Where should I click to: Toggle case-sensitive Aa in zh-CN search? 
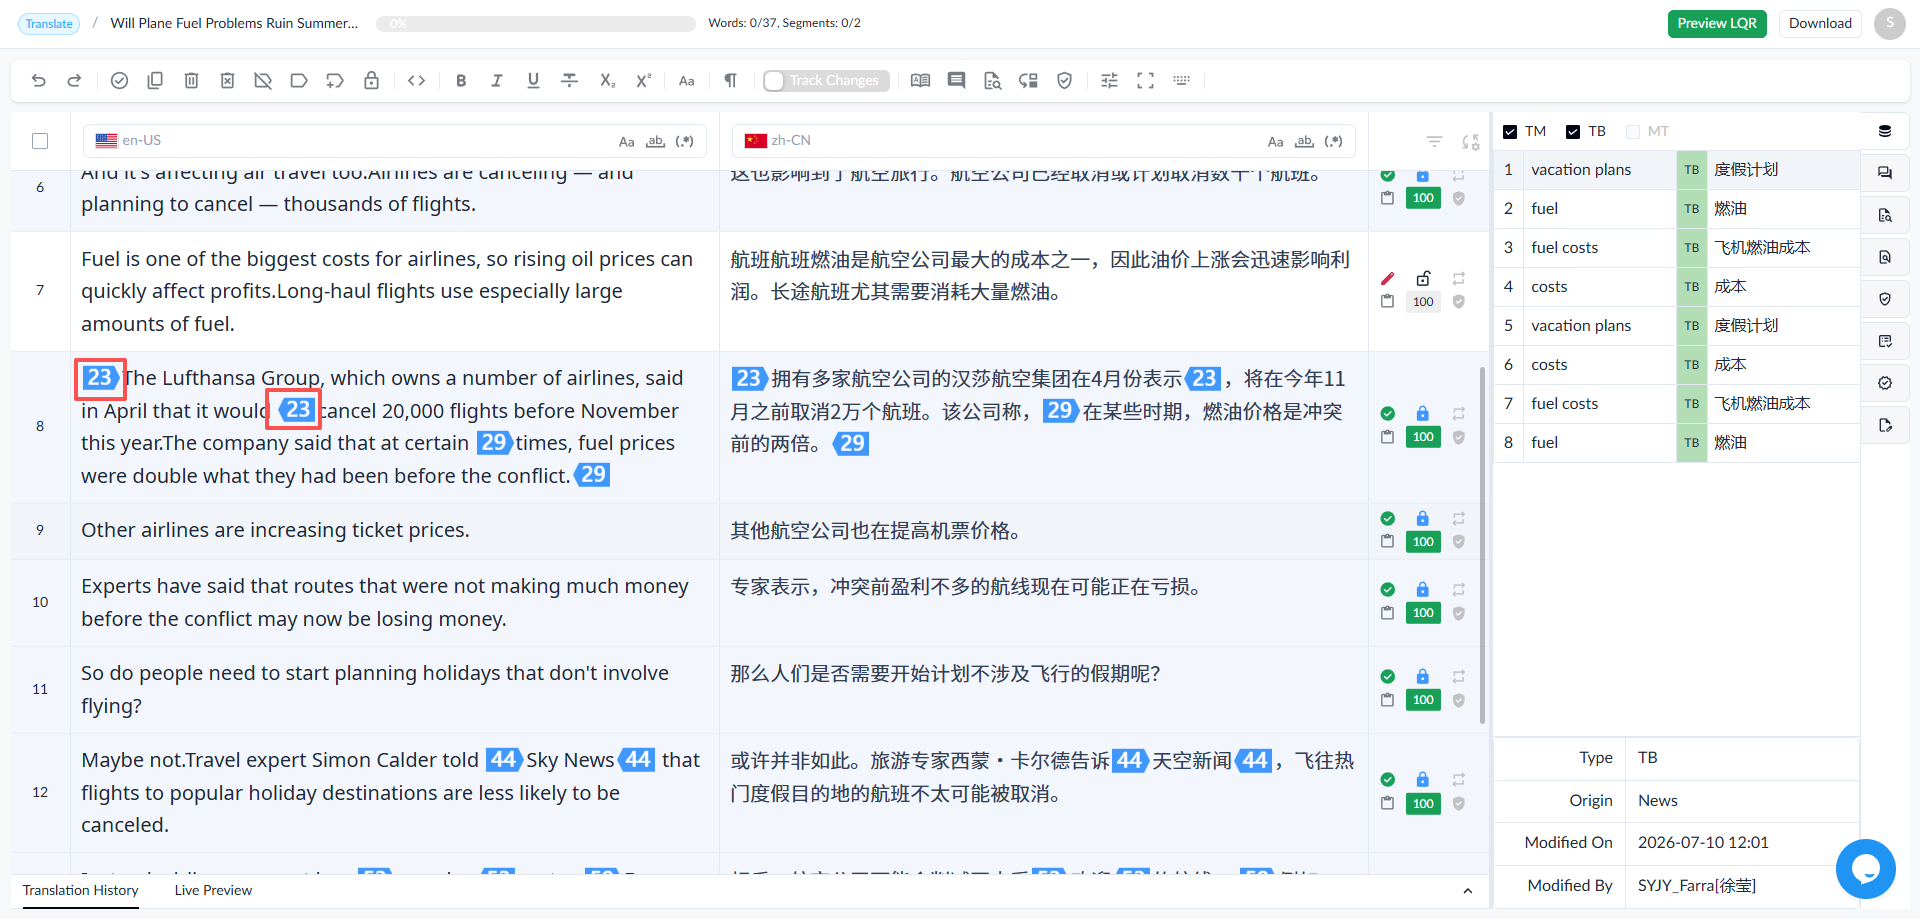pos(1275,142)
